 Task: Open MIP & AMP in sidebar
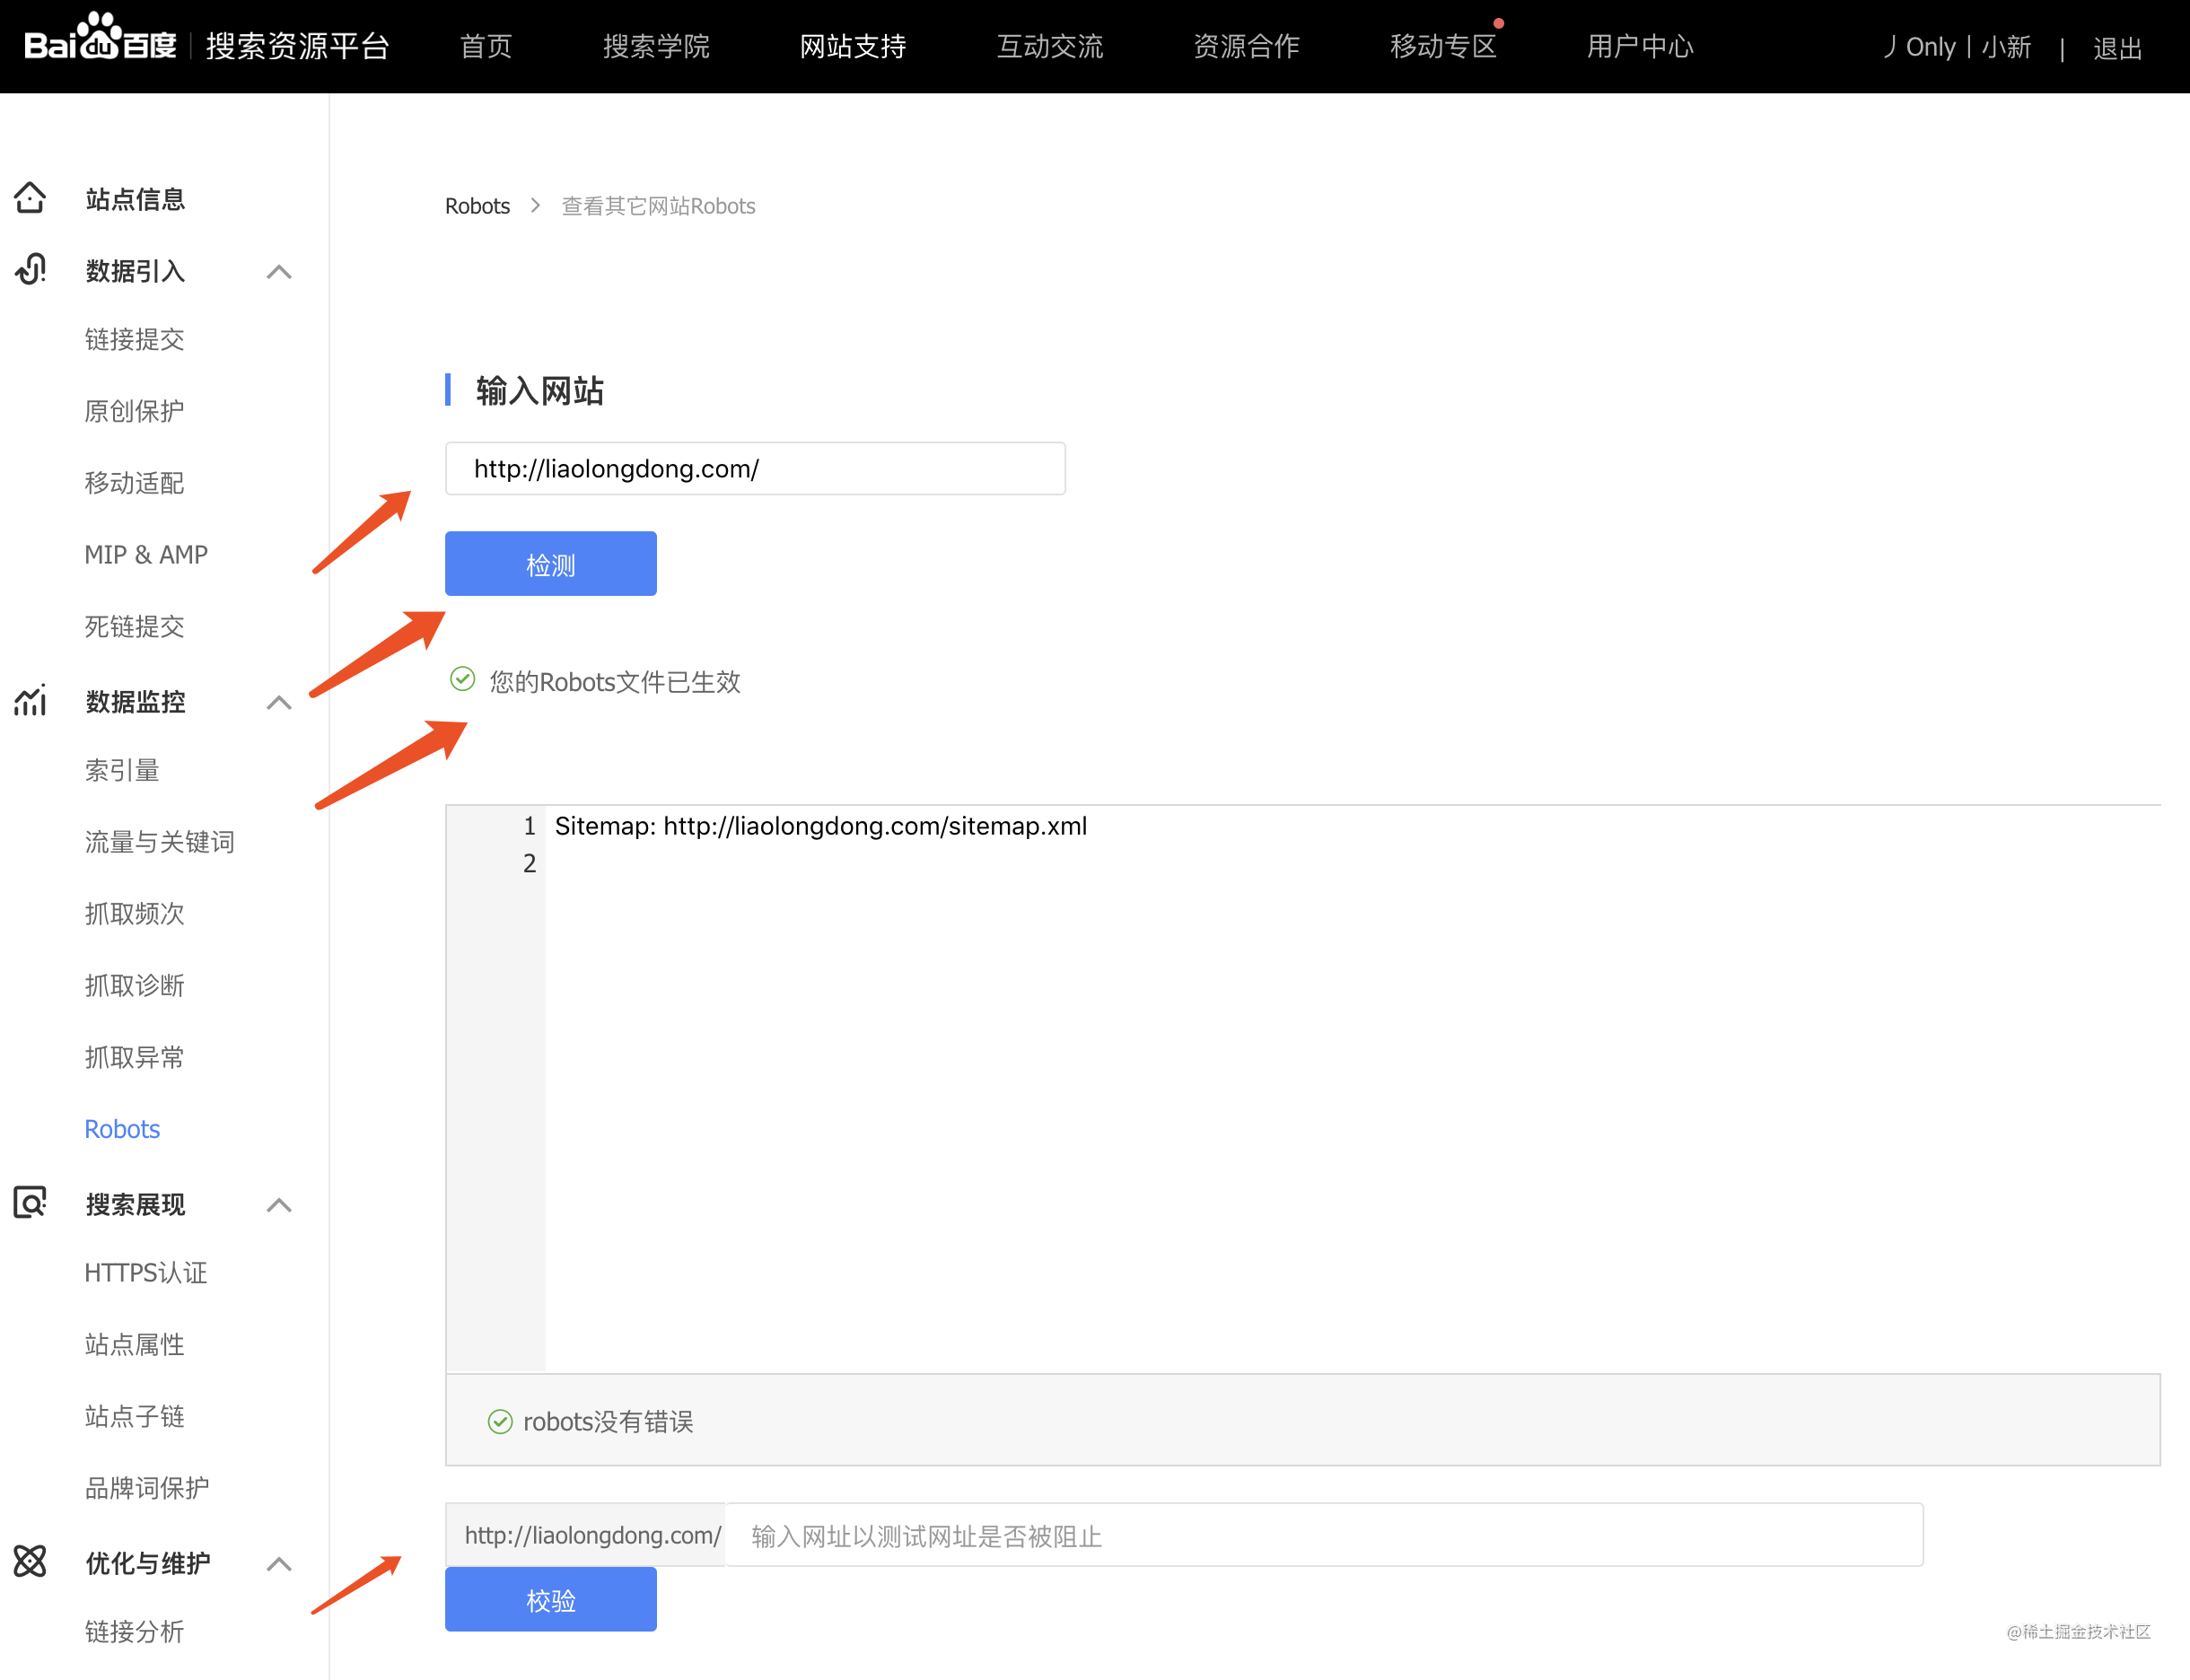click(x=146, y=554)
